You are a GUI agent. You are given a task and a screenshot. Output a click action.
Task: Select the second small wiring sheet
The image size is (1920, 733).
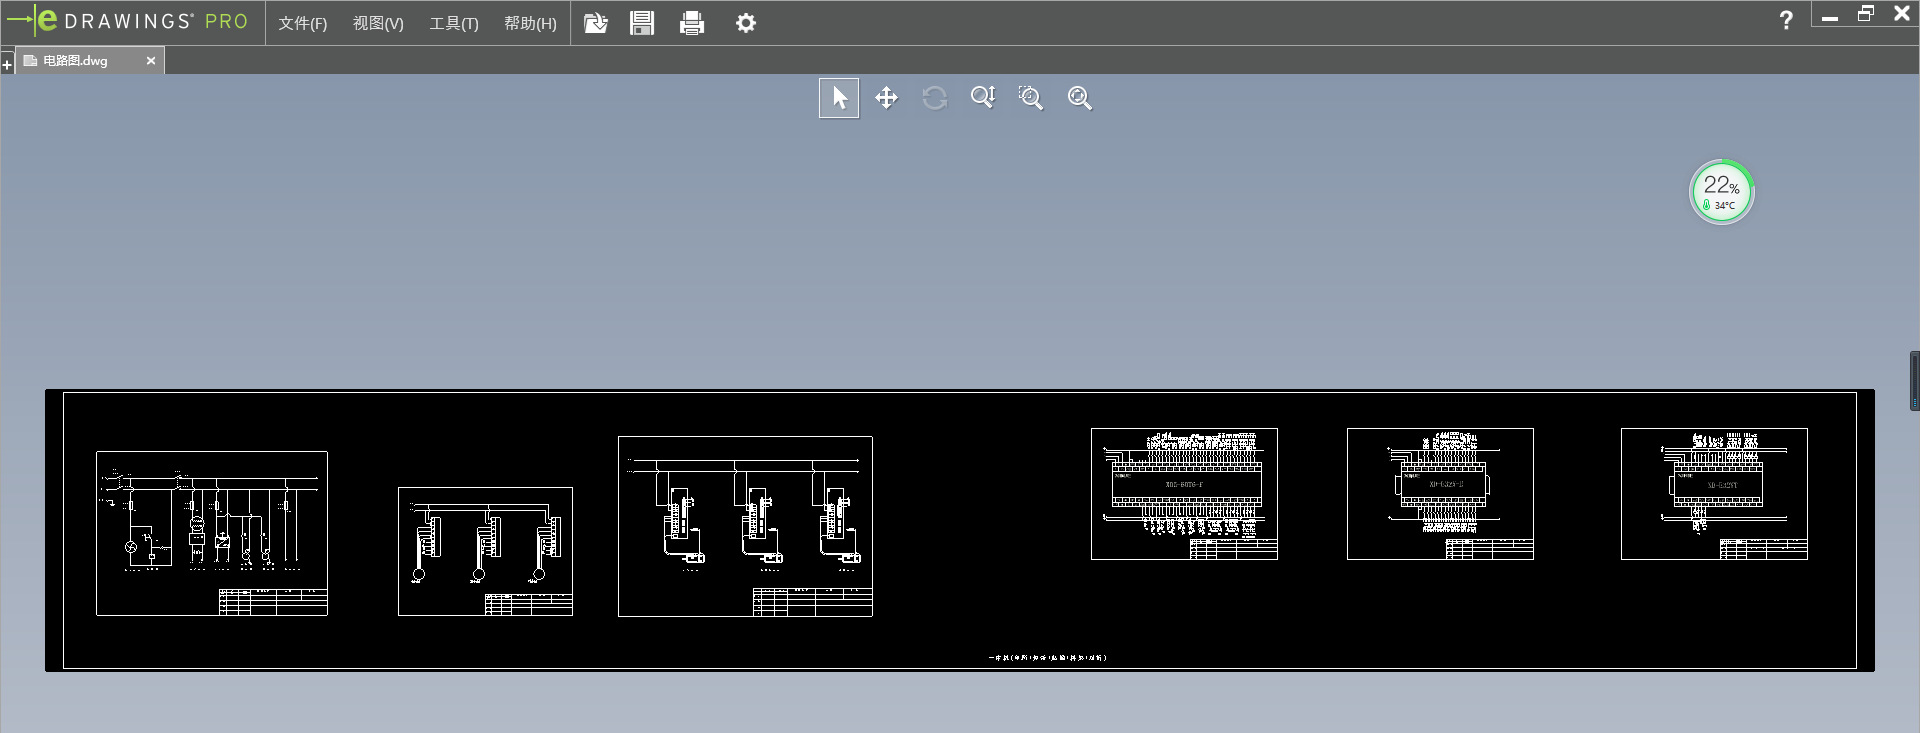pyautogui.click(x=485, y=551)
